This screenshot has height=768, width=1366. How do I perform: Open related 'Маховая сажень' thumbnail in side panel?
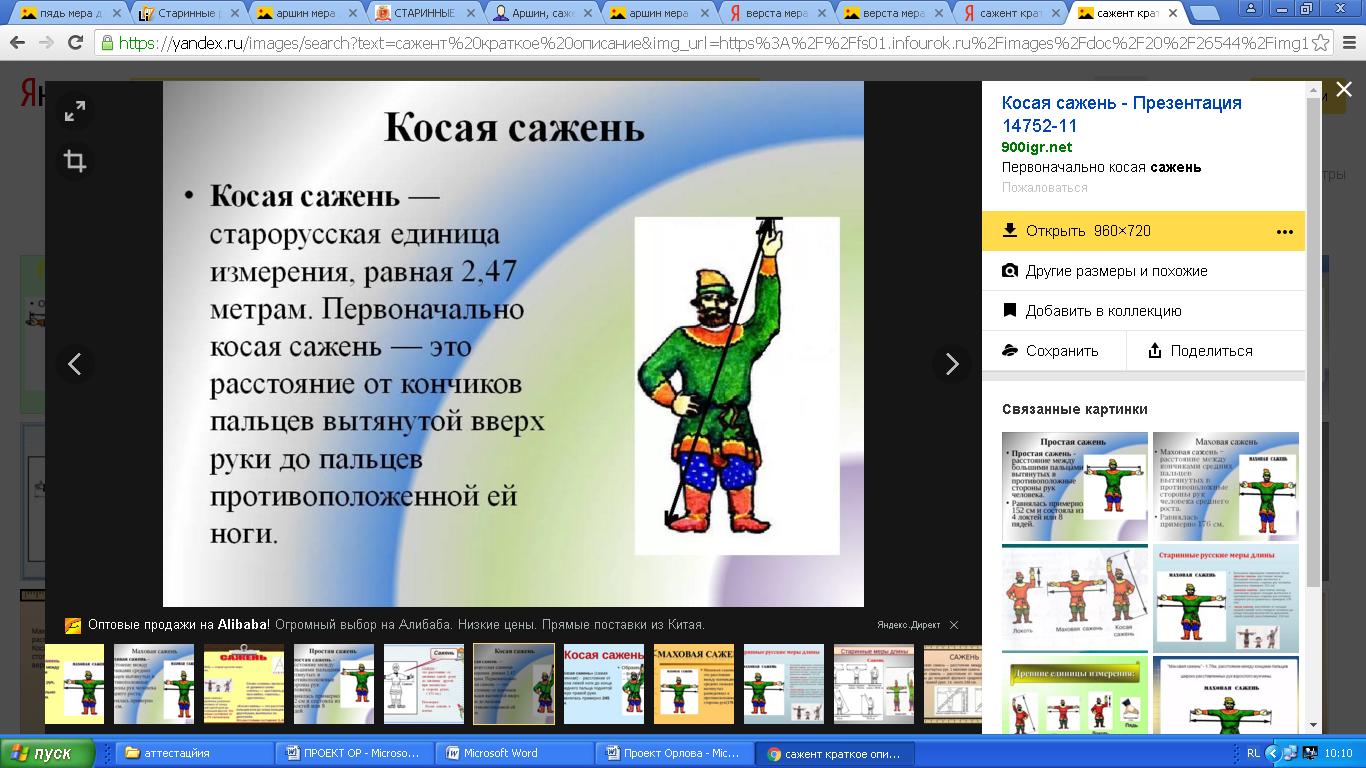[x=1226, y=486]
